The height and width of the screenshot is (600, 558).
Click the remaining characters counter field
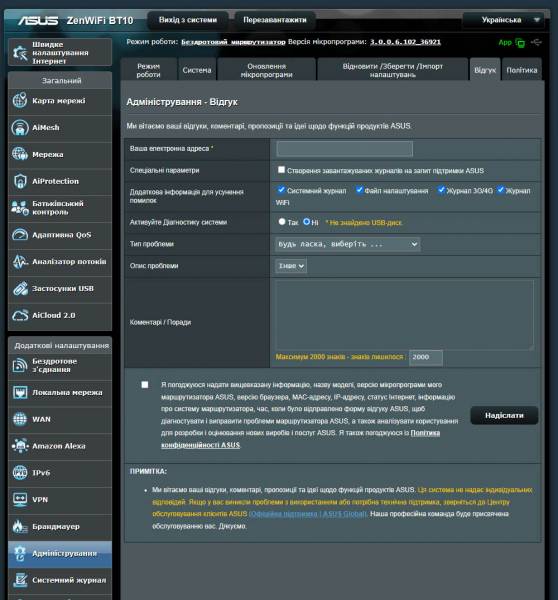426,357
